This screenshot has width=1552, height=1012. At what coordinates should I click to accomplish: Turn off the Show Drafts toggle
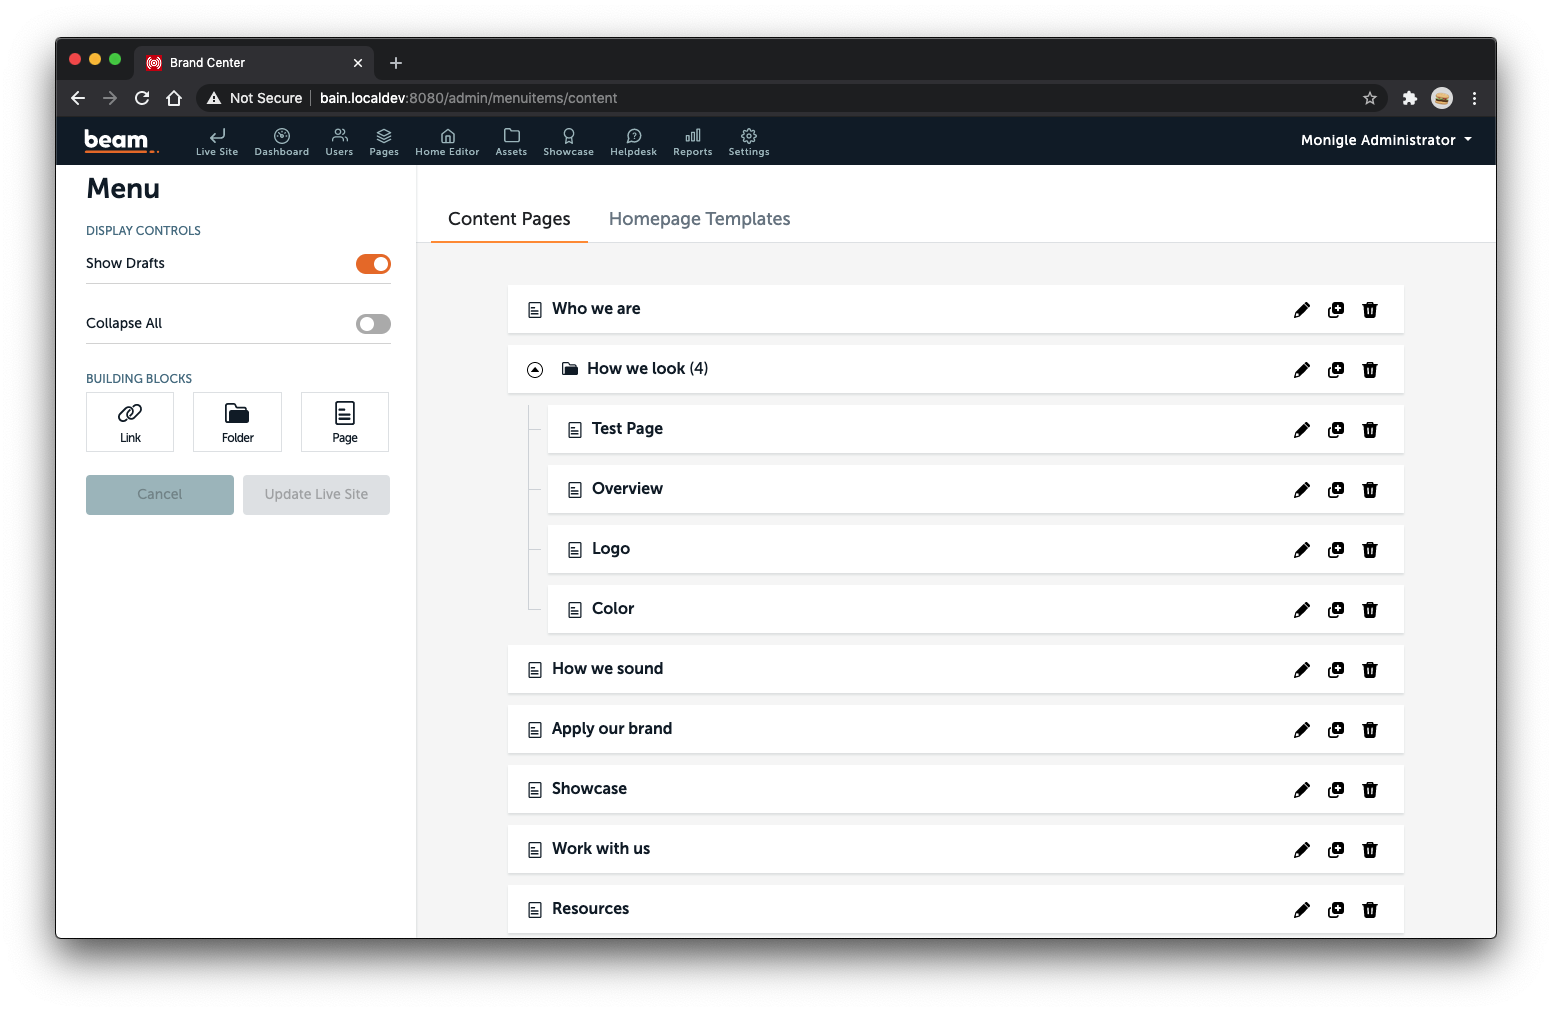[x=373, y=264]
